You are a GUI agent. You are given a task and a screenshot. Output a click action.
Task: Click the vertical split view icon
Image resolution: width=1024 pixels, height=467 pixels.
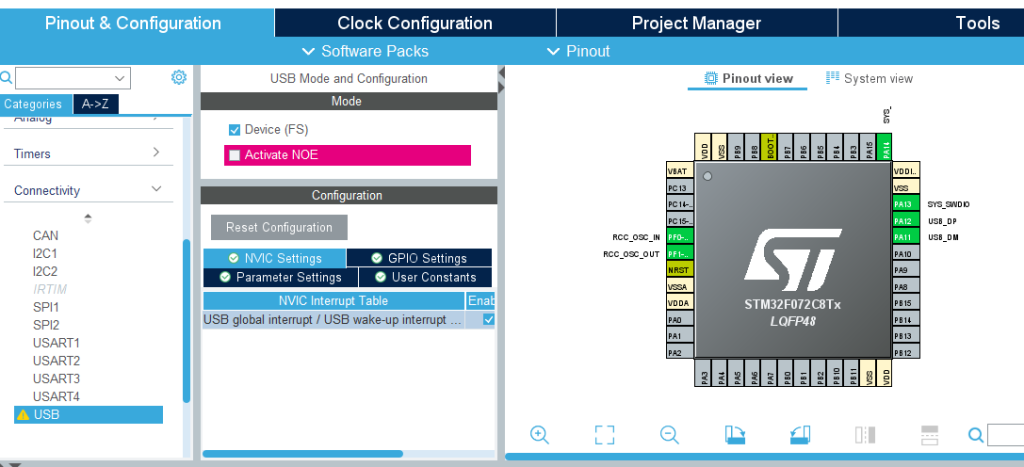pyautogui.click(x=865, y=434)
